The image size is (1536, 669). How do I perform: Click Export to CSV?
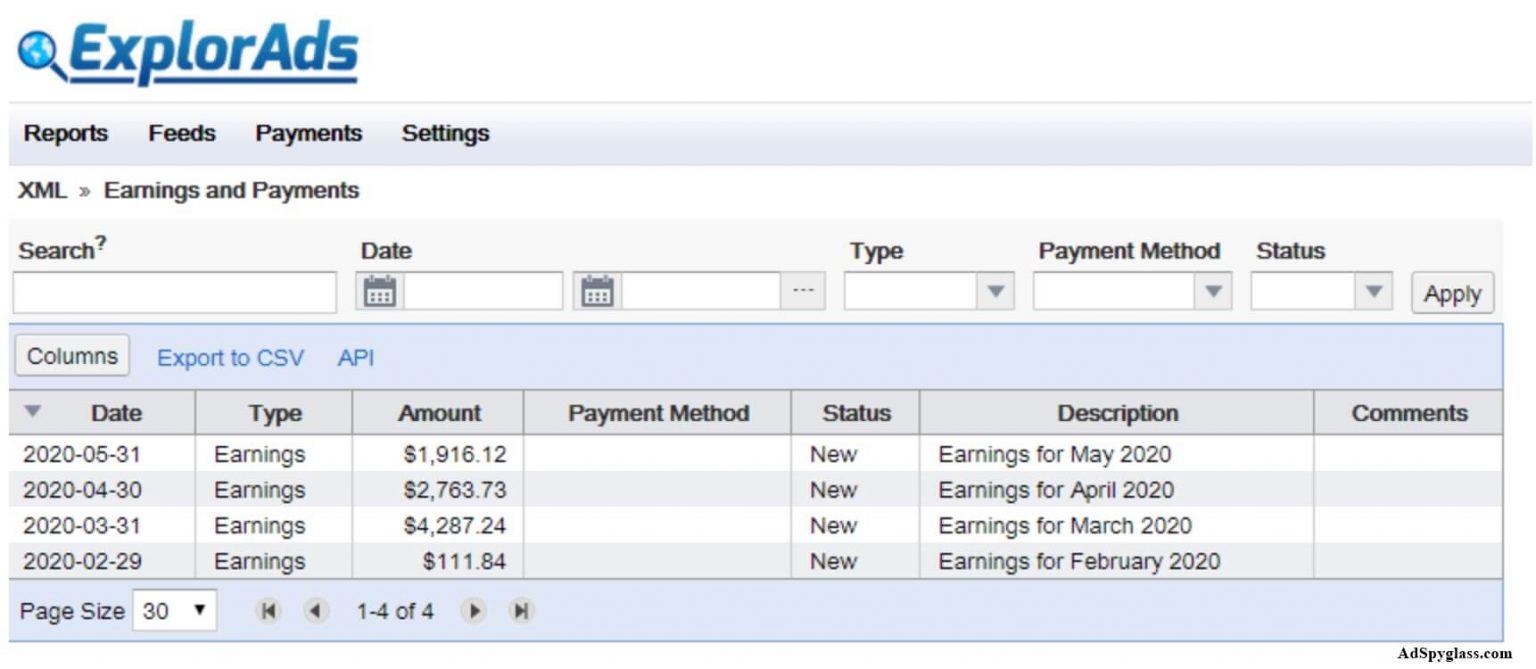point(230,357)
